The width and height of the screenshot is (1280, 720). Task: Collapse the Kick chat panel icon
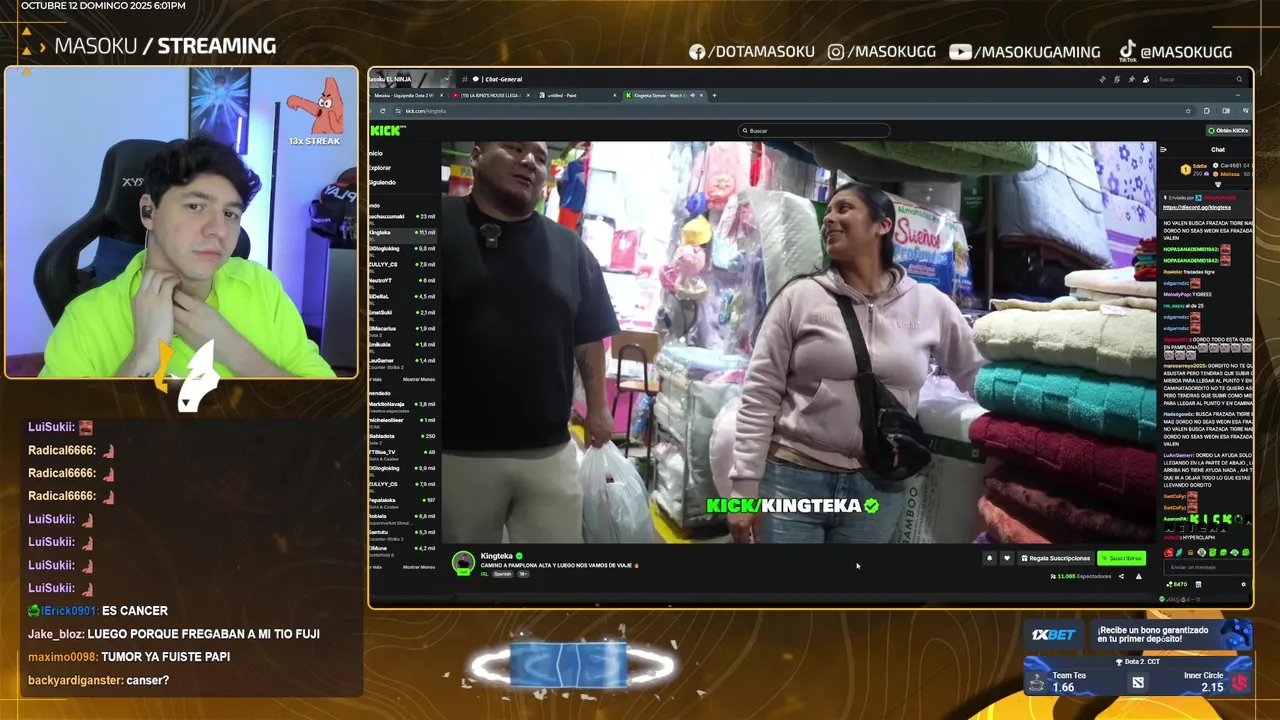click(x=1163, y=149)
